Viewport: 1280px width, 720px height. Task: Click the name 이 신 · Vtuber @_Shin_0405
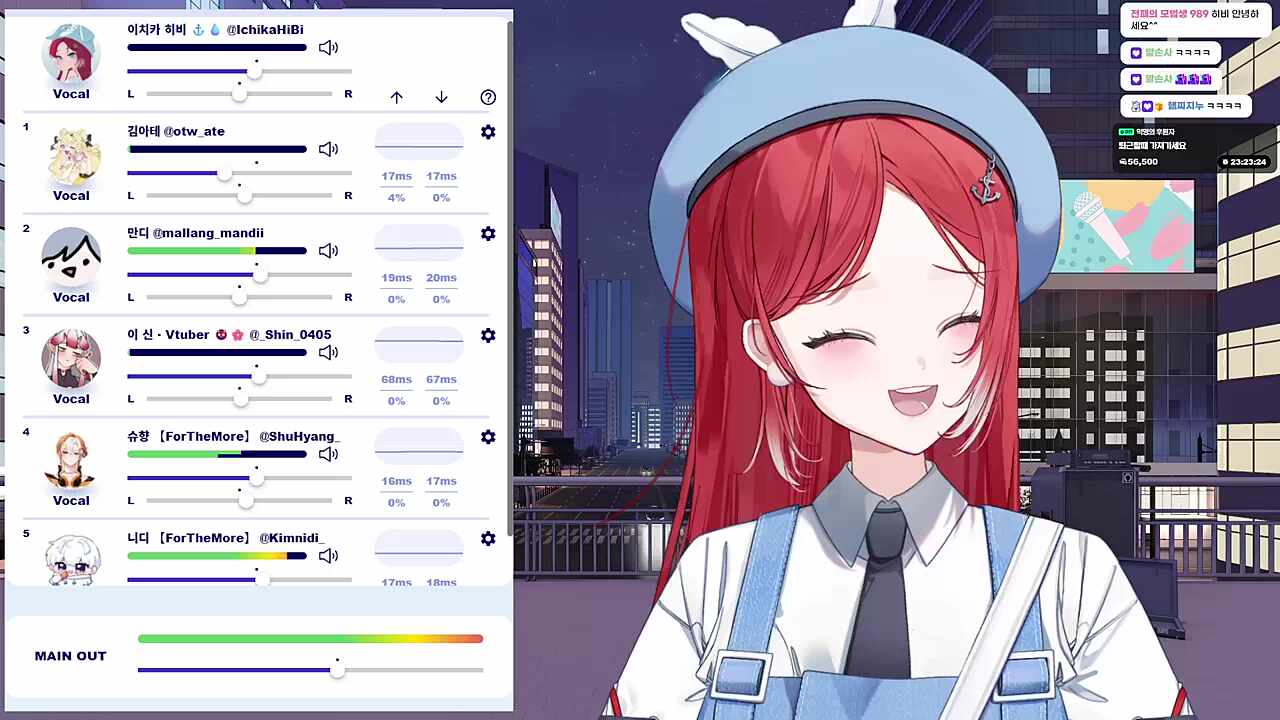point(229,334)
